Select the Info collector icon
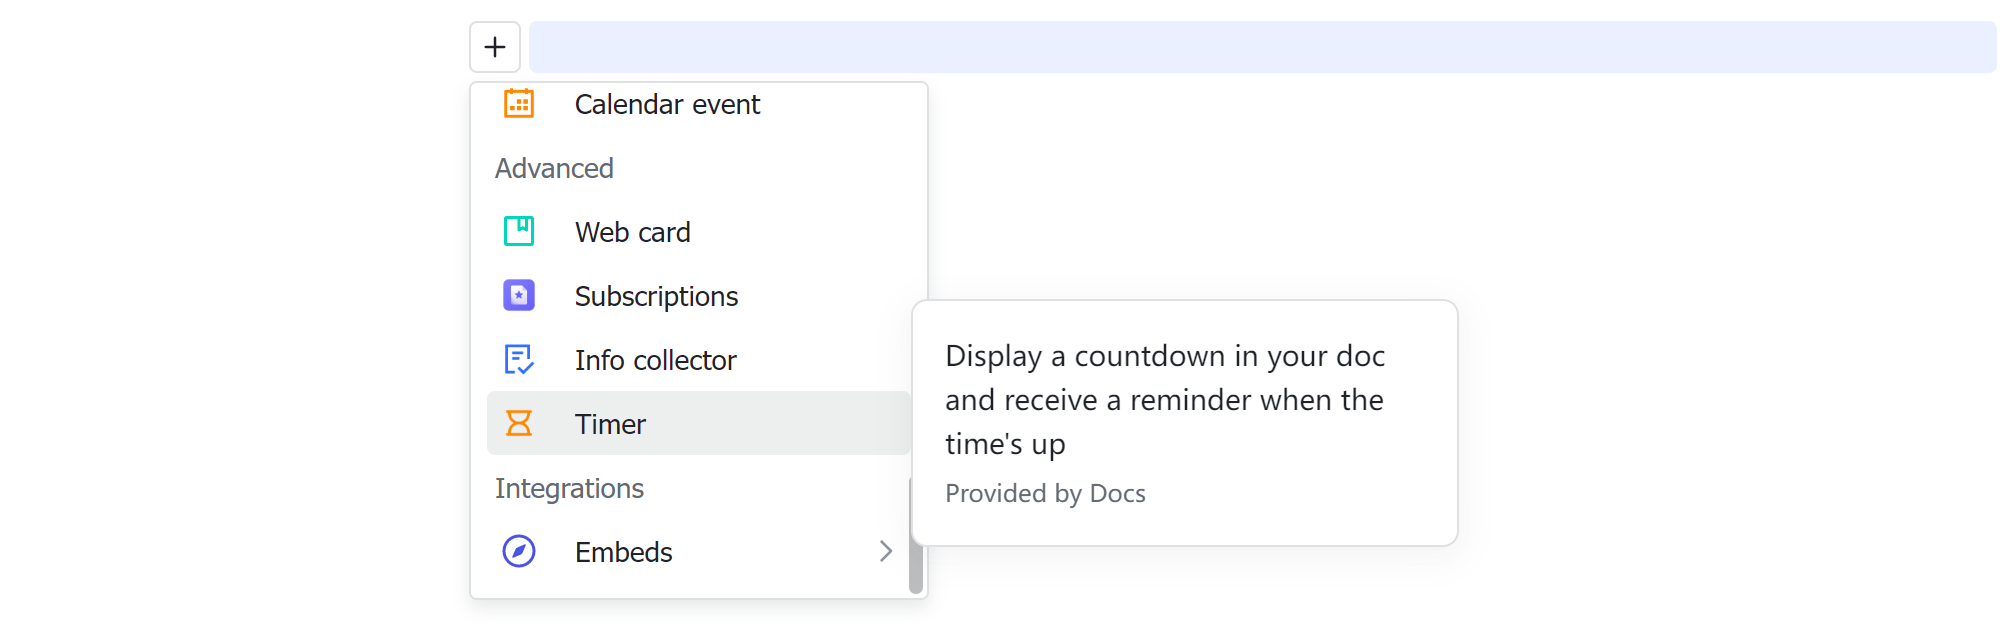The height and width of the screenshot is (624, 2000). pos(518,359)
